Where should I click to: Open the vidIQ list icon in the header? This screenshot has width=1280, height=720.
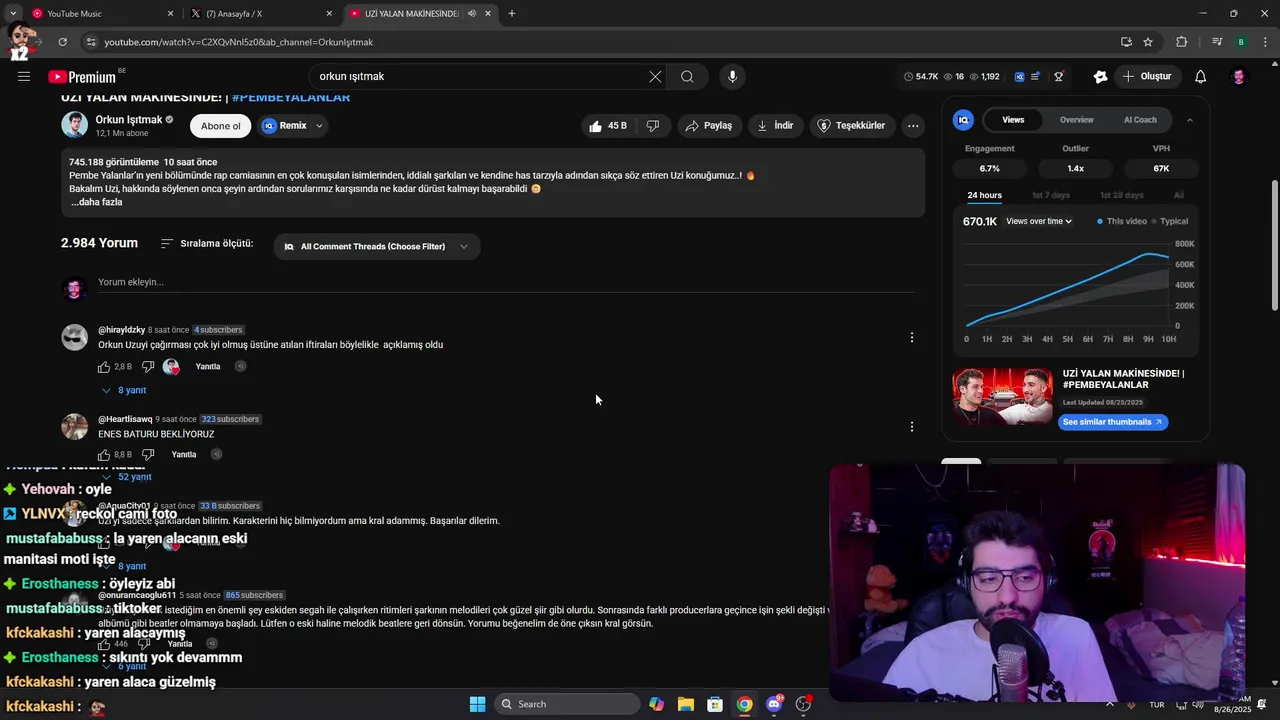click(x=1035, y=76)
